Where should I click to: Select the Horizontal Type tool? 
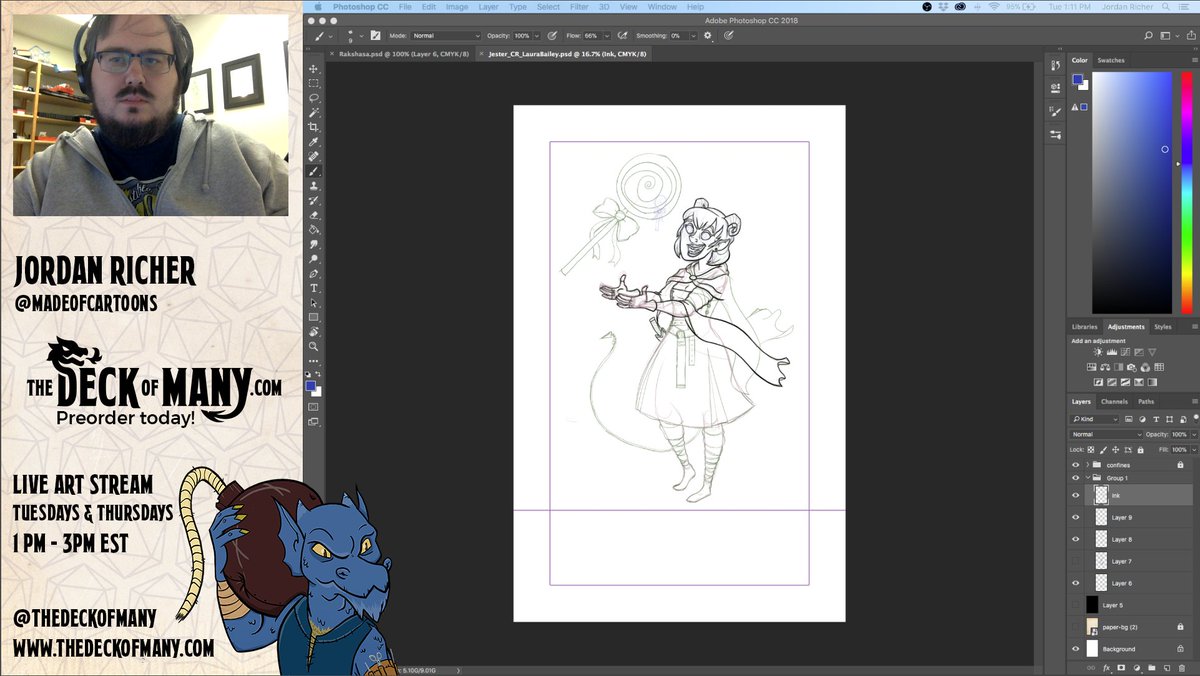pyautogui.click(x=314, y=288)
